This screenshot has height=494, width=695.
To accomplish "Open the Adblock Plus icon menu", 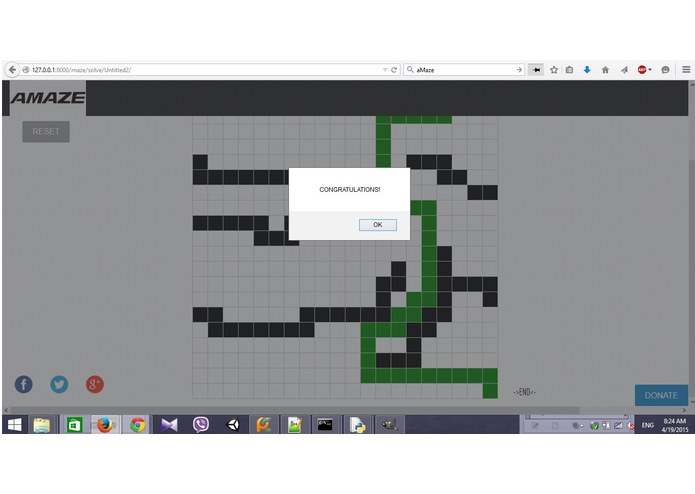I will (644, 70).
